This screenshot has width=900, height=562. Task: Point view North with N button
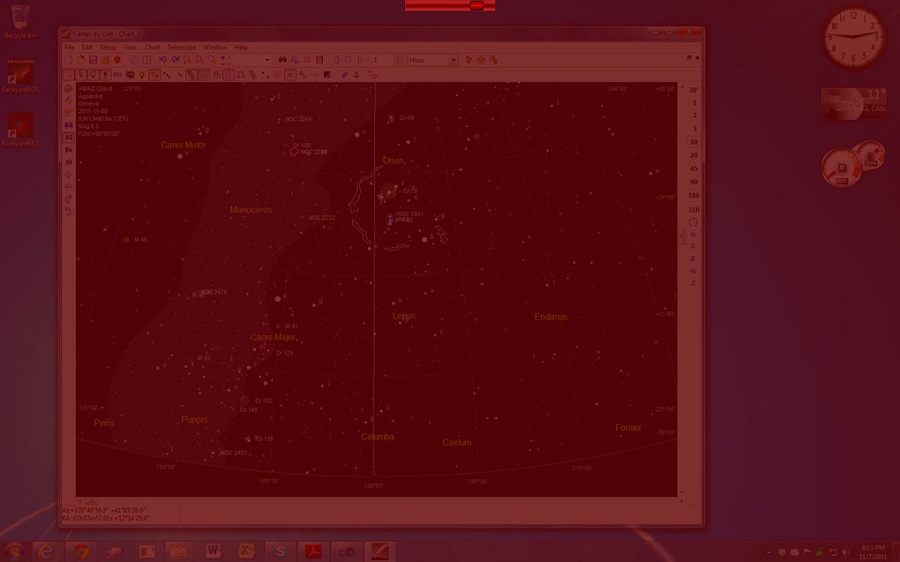click(693, 234)
